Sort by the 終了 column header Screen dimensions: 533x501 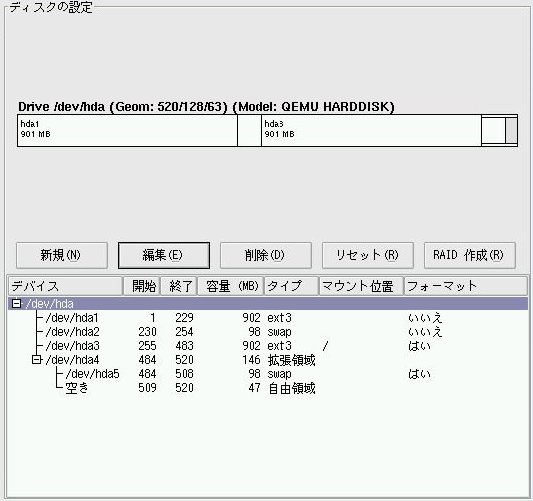pyautogui.click(x=178, y=286)
